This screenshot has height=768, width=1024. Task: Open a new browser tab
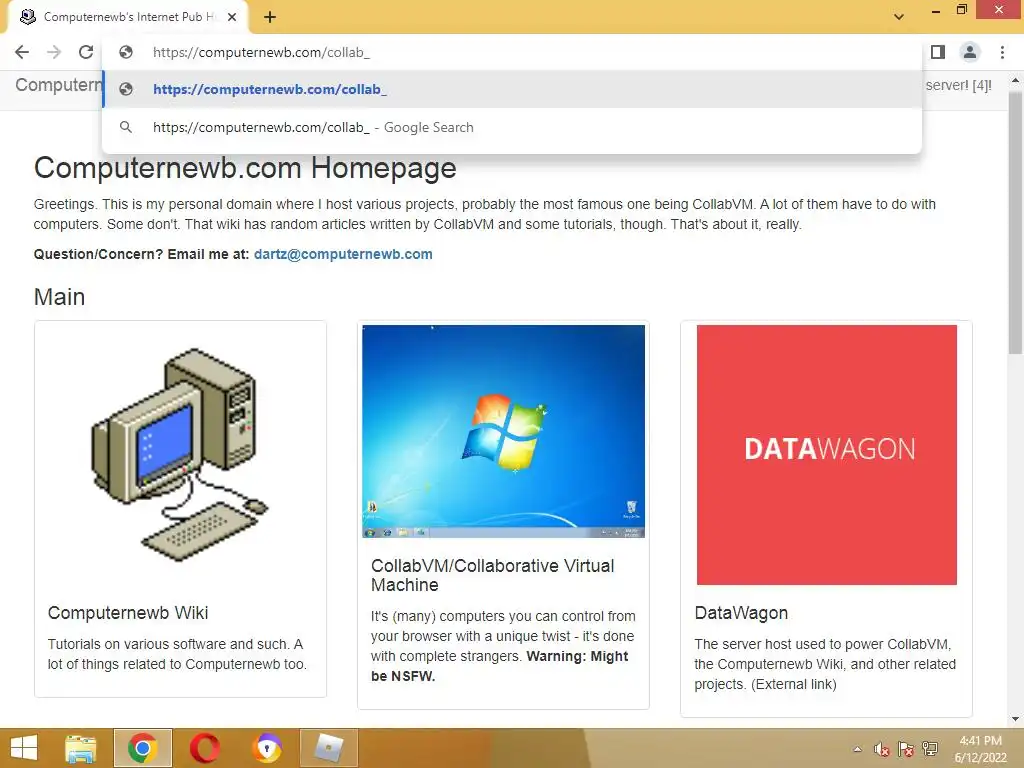point(270,17)
